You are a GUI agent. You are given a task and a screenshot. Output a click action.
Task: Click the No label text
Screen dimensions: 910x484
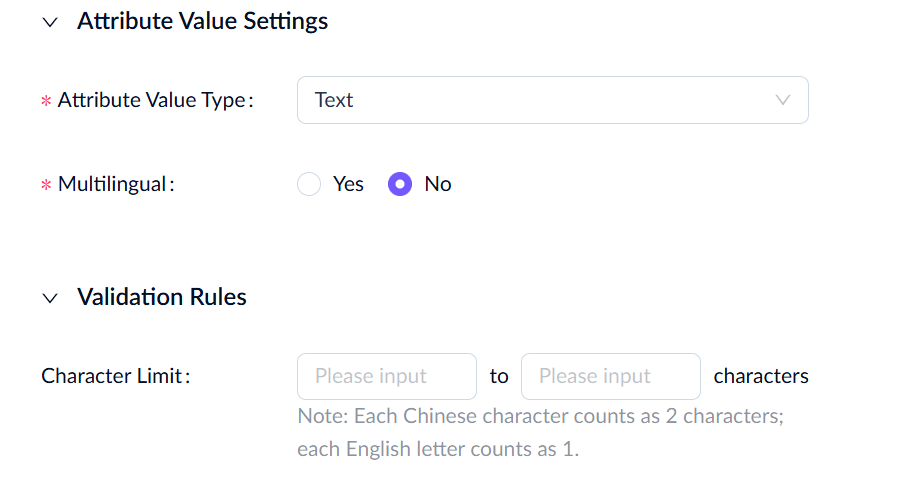[438, 184]
